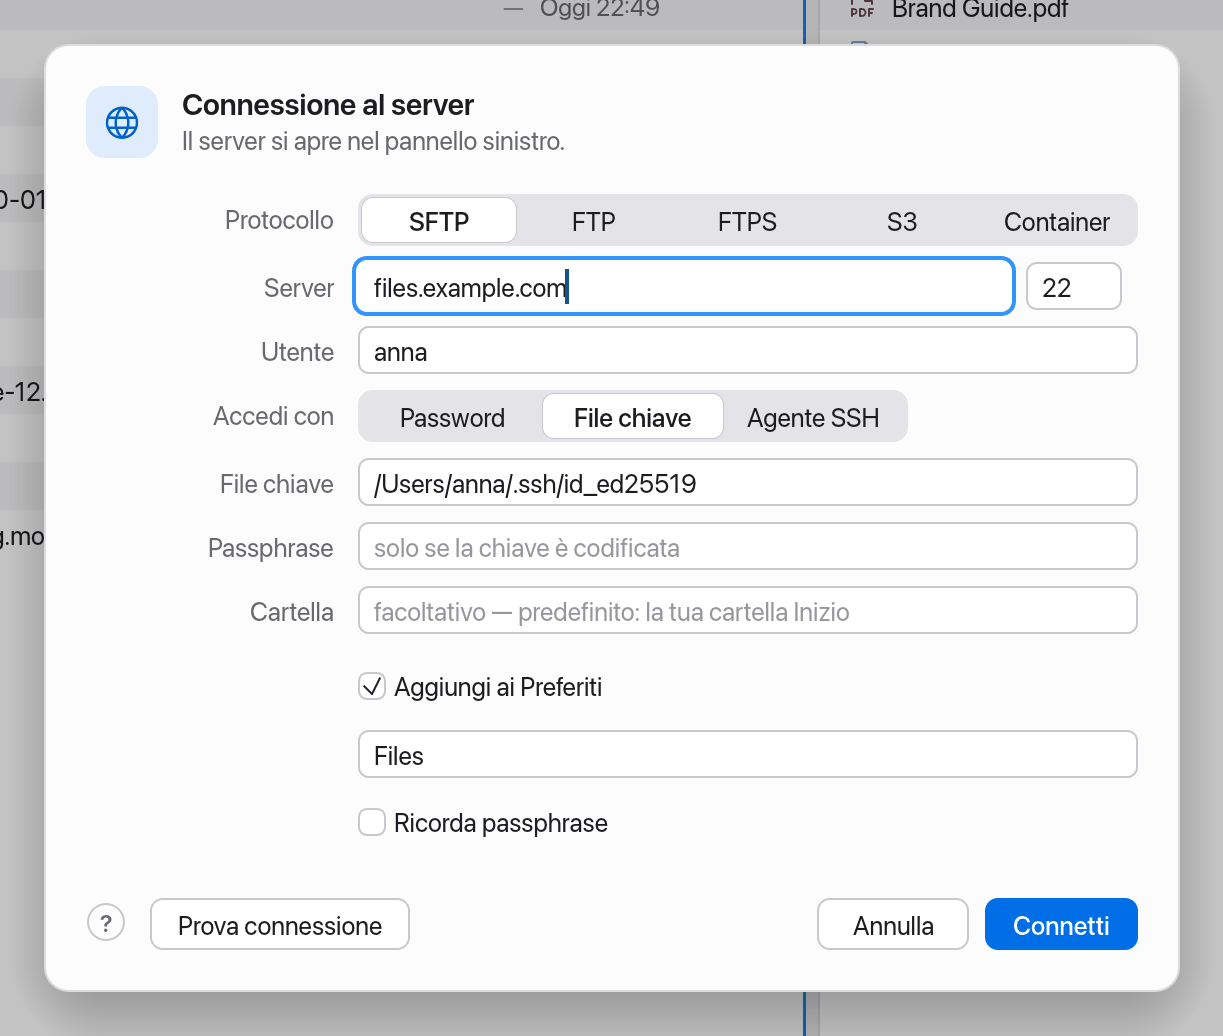
Task: Focus the Passphrase input field
Action: point(748,547)
